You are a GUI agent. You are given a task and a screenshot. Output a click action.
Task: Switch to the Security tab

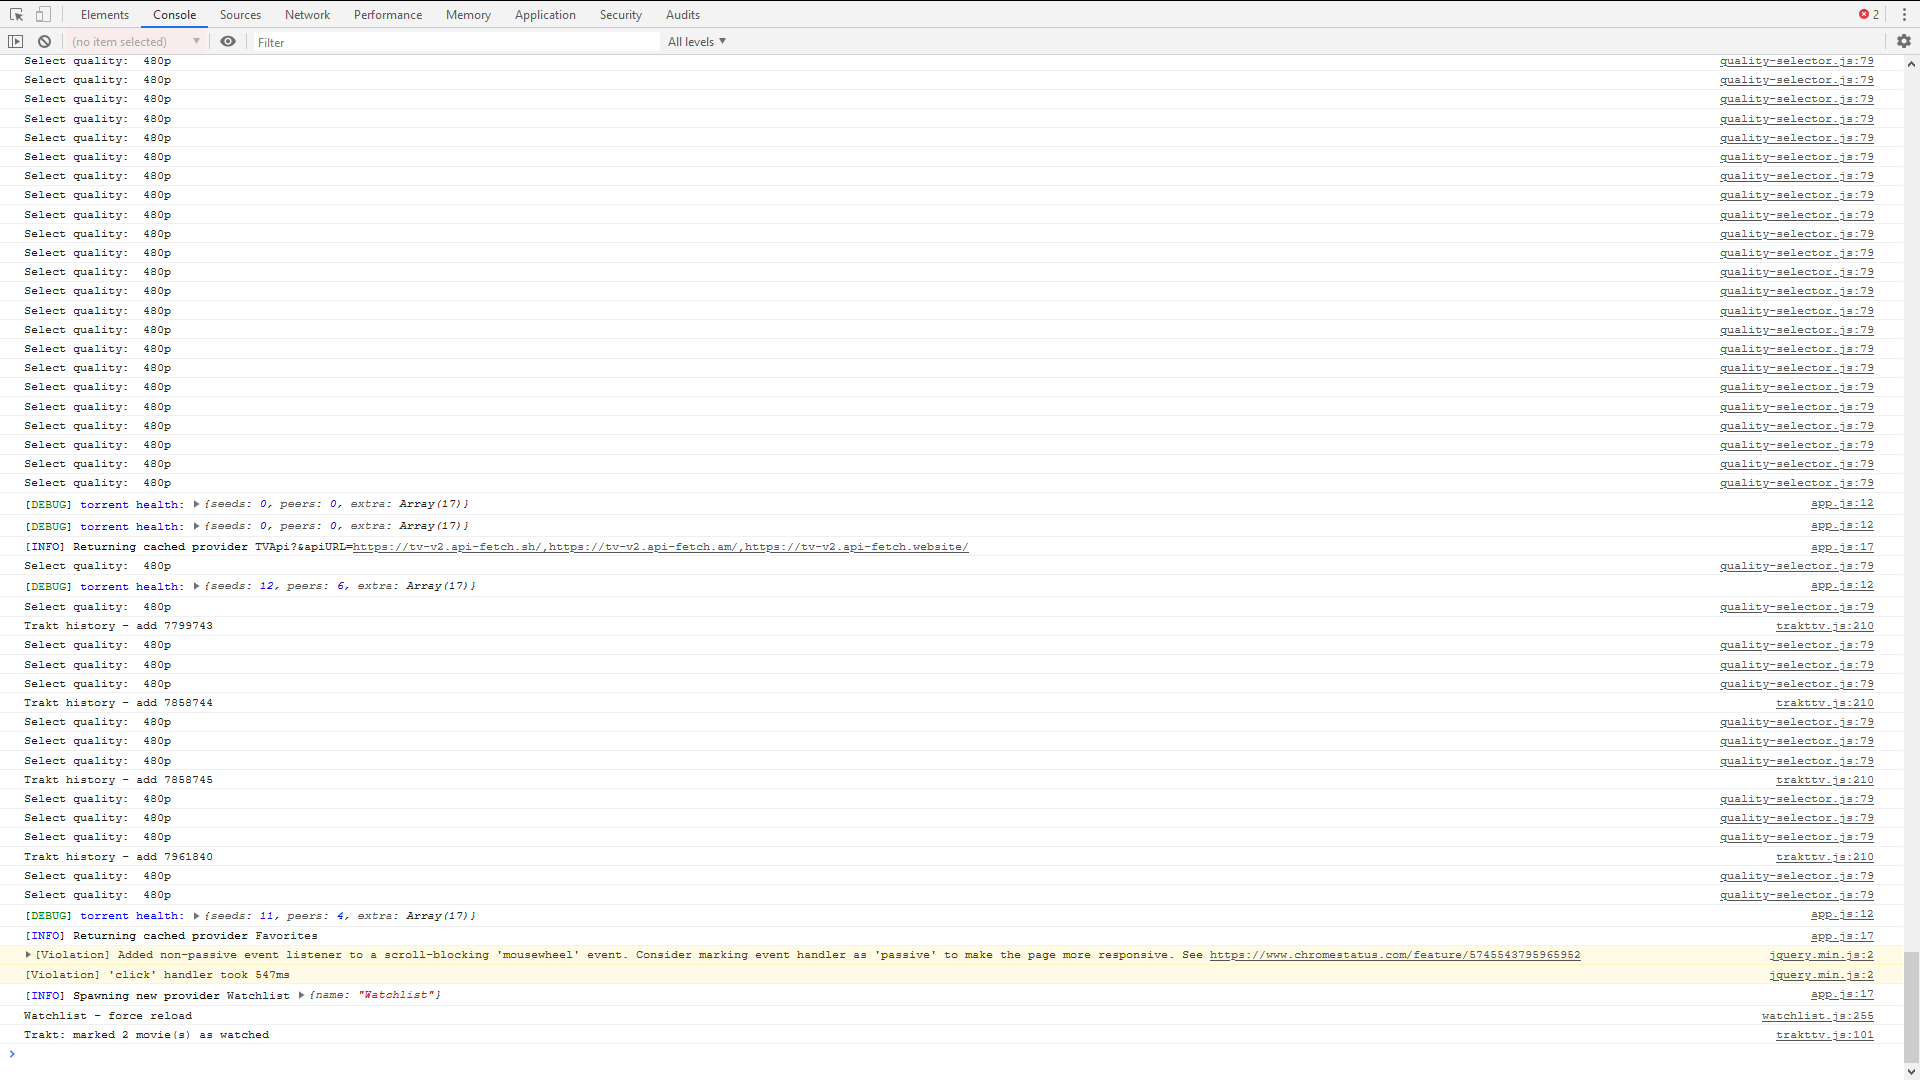pyautogui.click(x=621, y=14)
